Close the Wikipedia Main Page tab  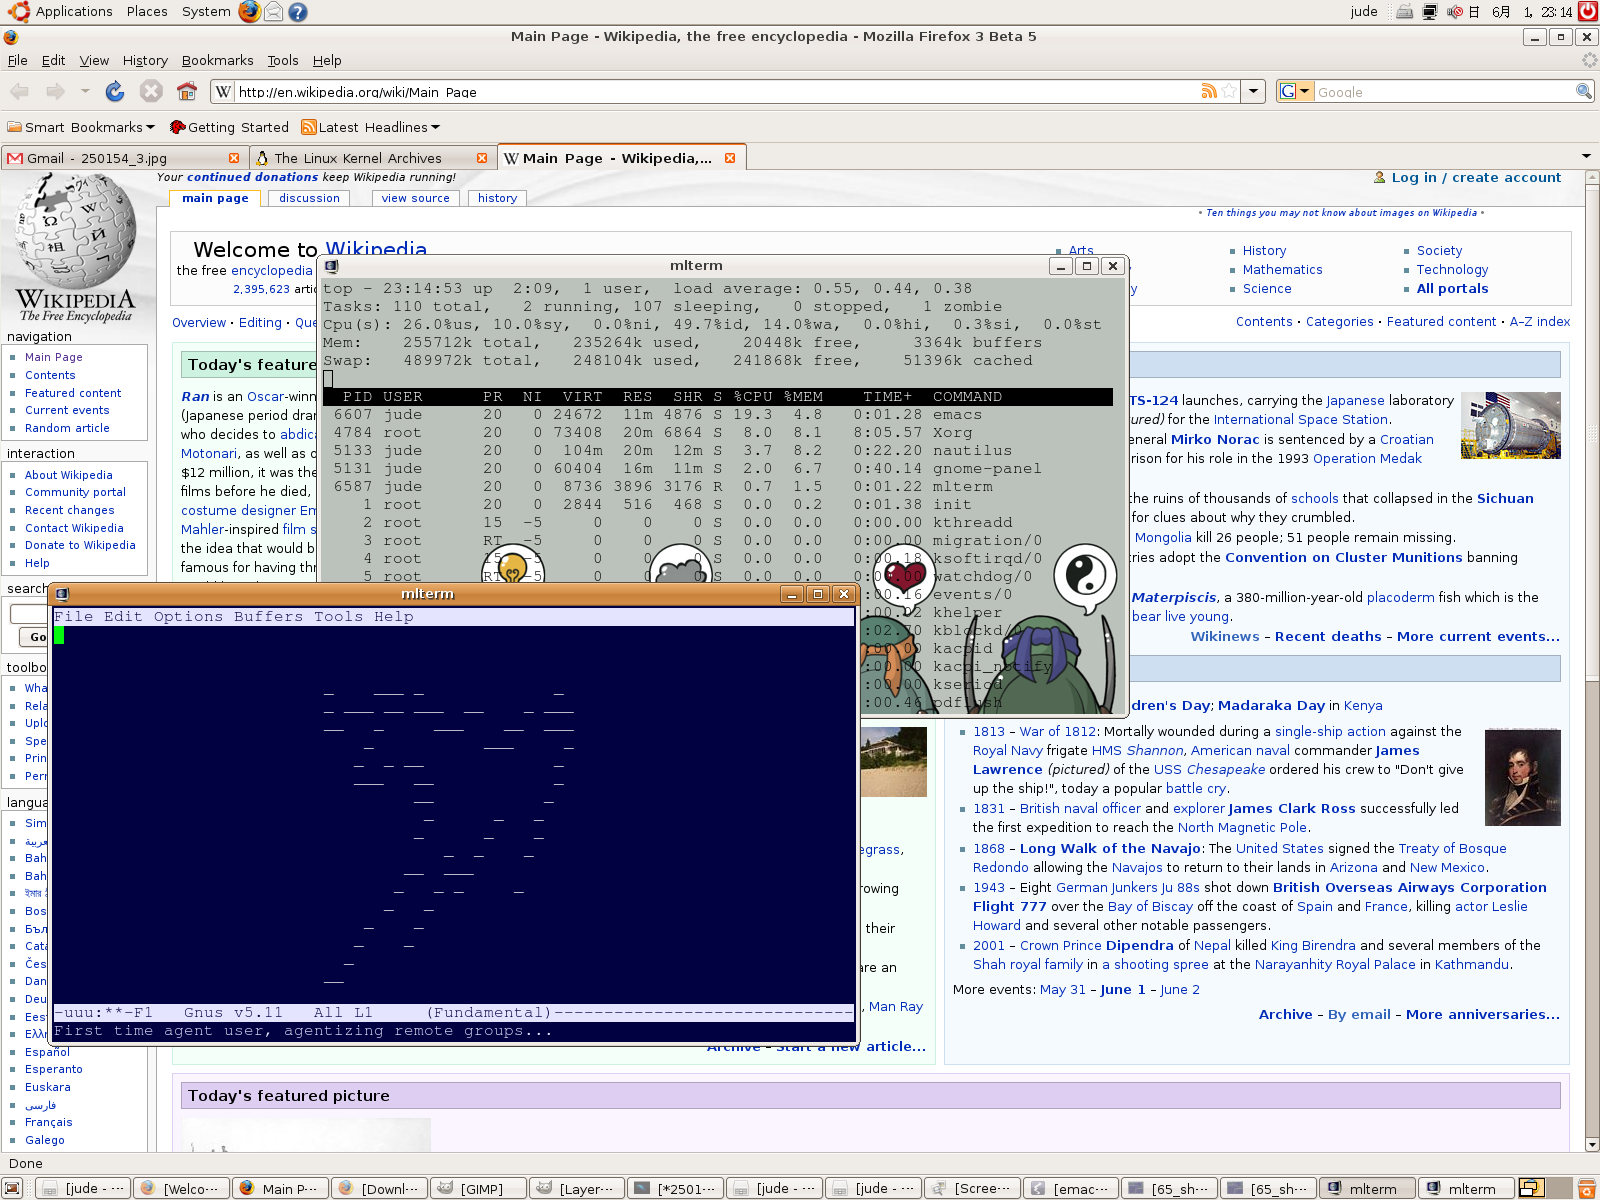[x=730, y=158]
